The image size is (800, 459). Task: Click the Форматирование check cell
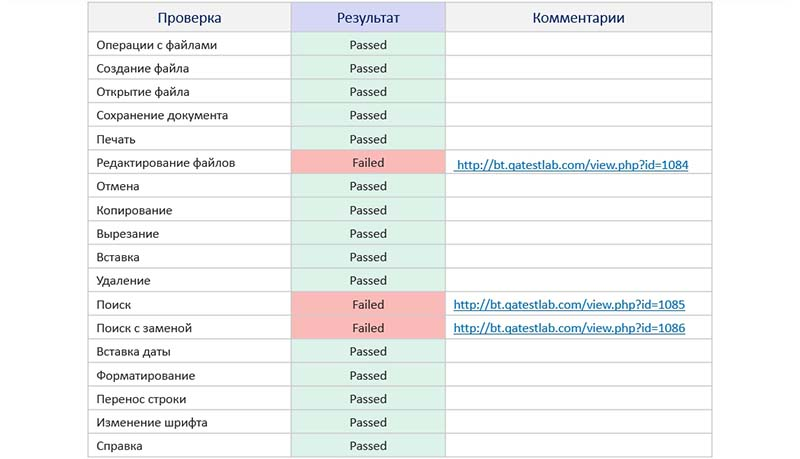pos(189,375)
